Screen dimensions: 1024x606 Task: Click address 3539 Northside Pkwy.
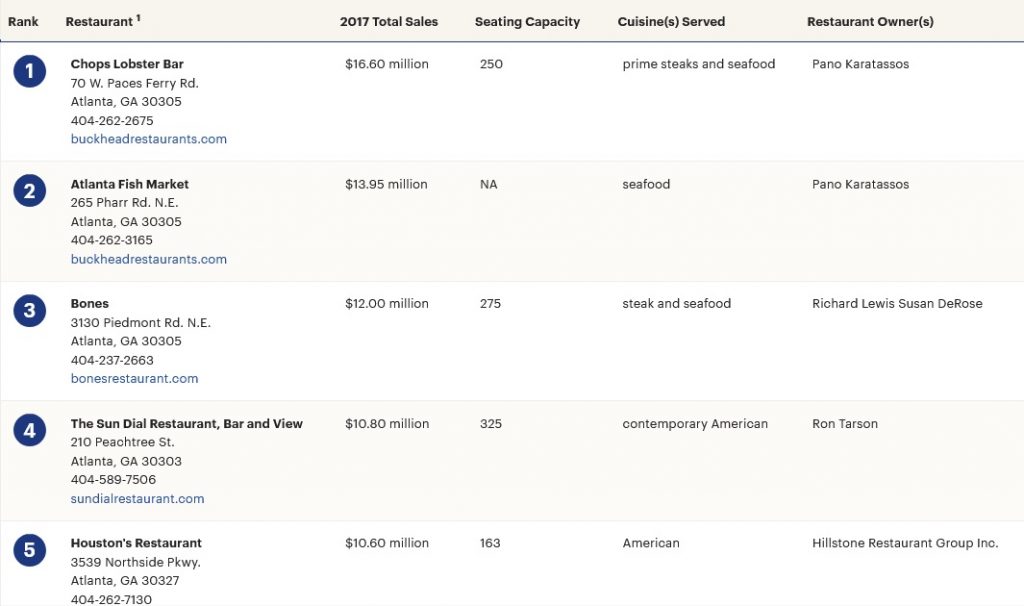[x=135, y=562]
